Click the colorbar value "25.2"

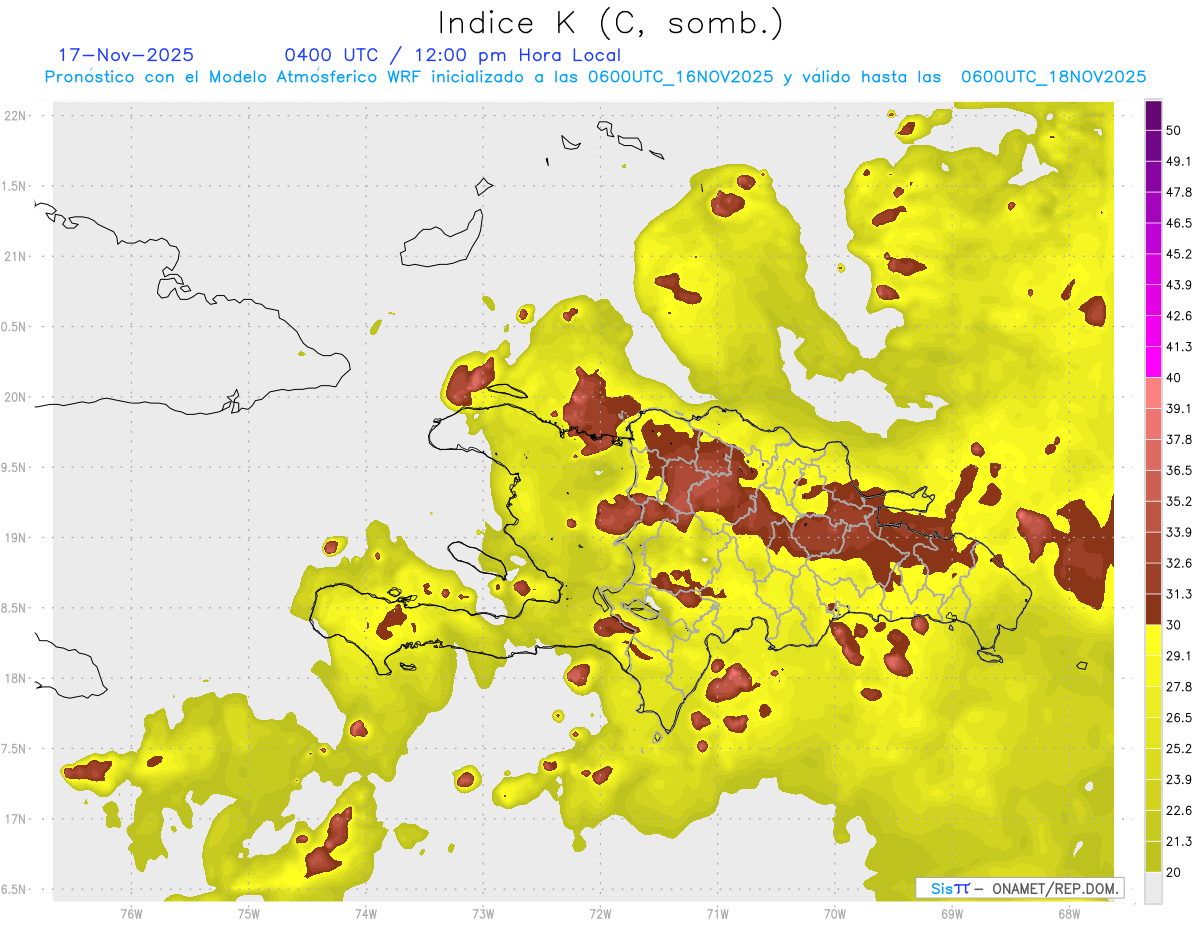tap(1179, 748)
